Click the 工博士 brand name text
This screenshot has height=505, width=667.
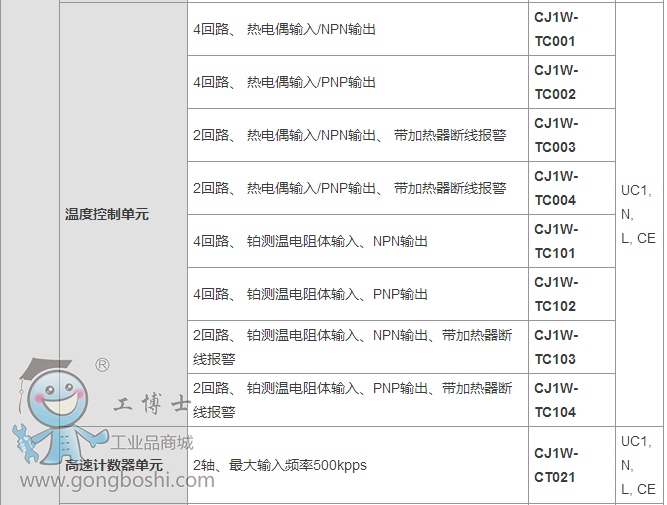coord(153,406)
